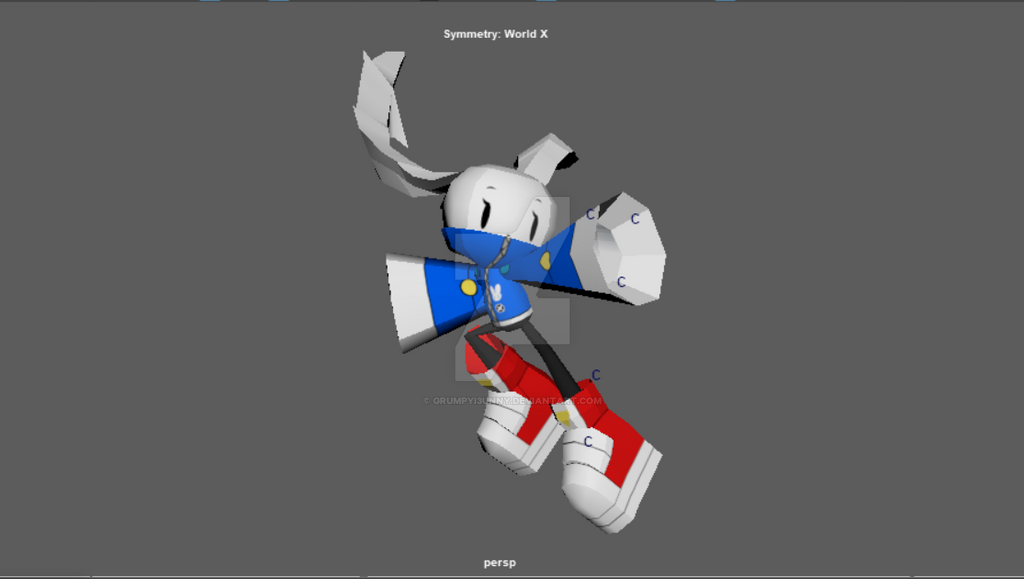
Task: Select the yellow button on the blue jacket
Action: tap(468, 287)
